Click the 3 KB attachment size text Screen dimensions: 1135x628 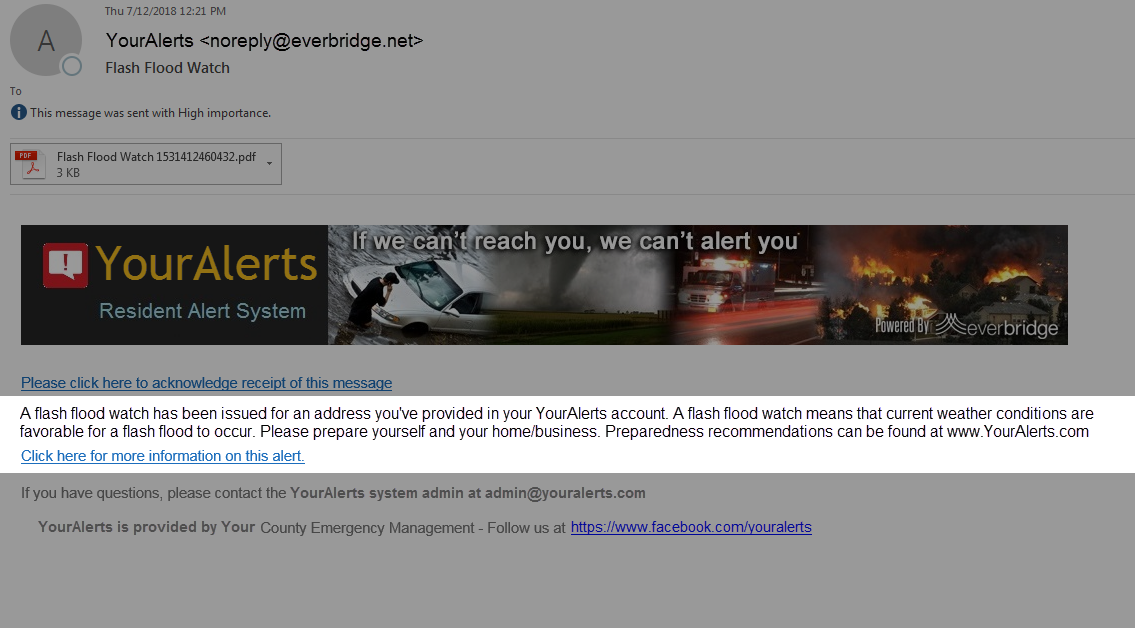click(x=68, y=173)
